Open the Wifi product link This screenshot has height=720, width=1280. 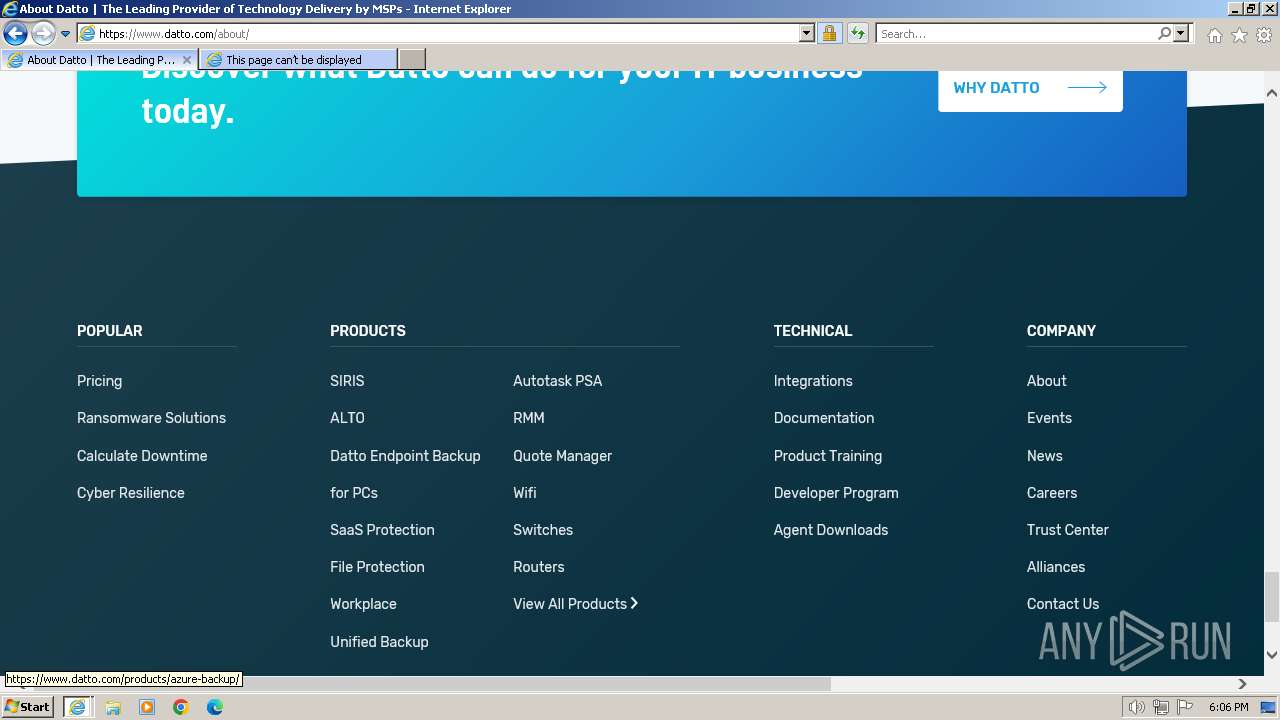(x=525, y=493)
